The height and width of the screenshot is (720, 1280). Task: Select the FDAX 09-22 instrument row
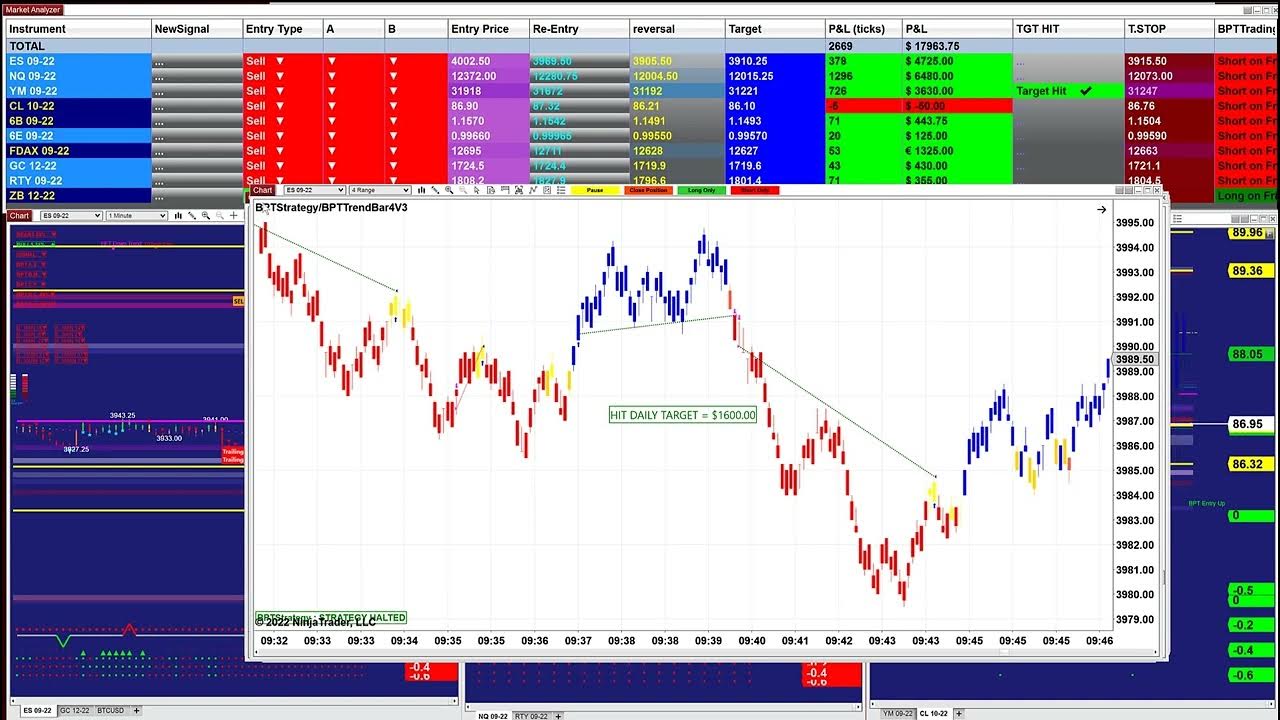(x=79, y=151)
